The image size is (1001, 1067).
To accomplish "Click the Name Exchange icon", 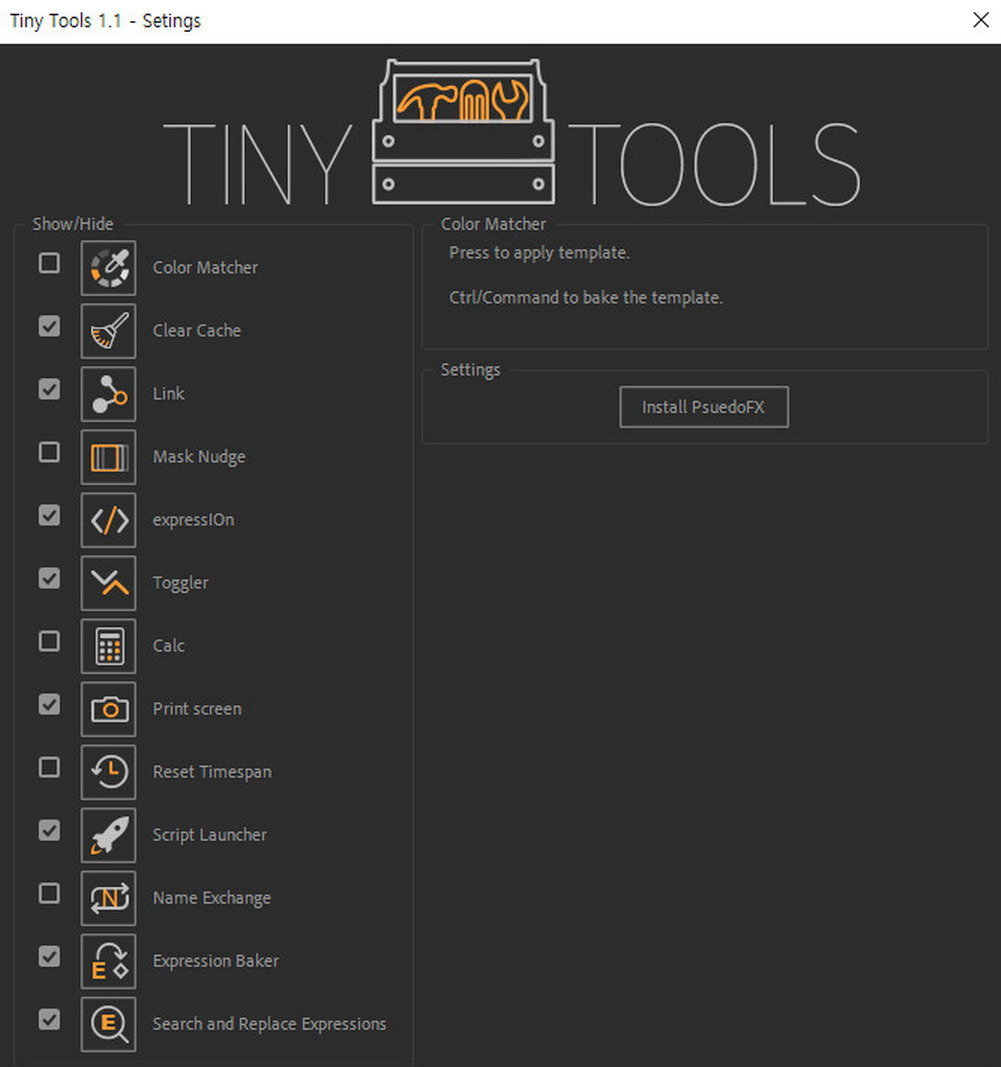I will click(108, 898).
